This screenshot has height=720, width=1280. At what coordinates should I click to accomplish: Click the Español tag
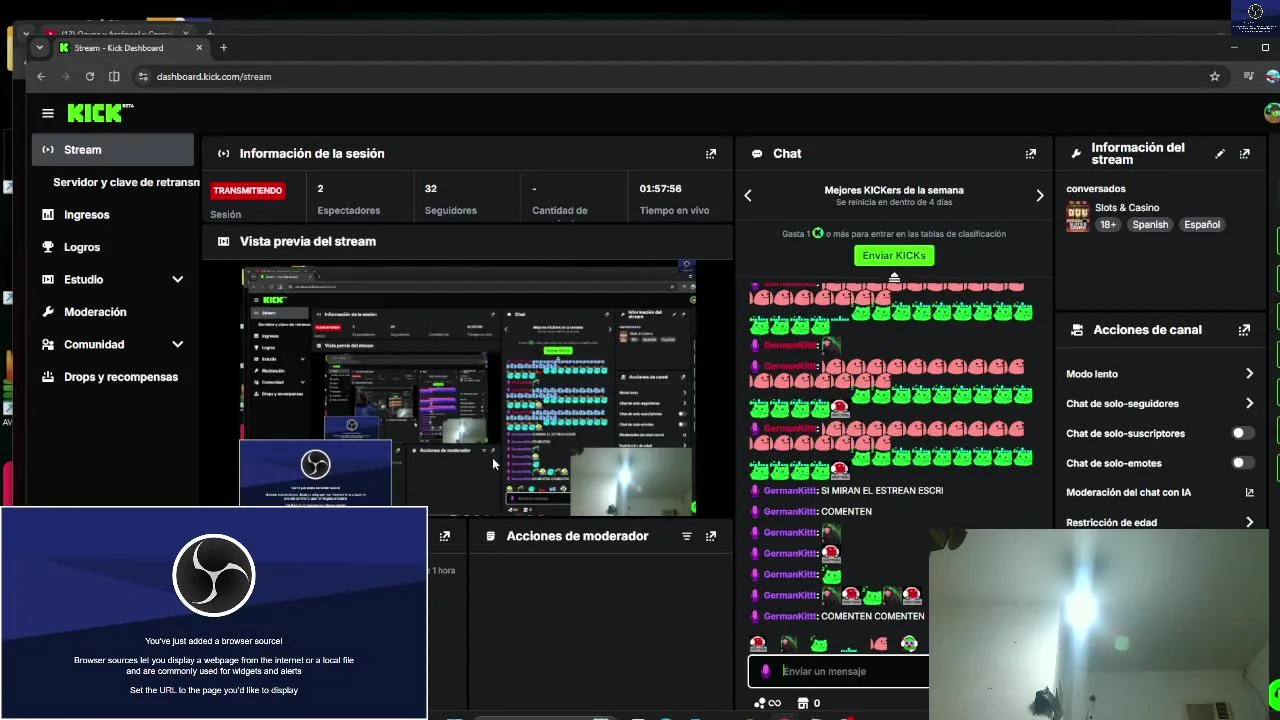pyautogui.click(x=1202, y=225)
